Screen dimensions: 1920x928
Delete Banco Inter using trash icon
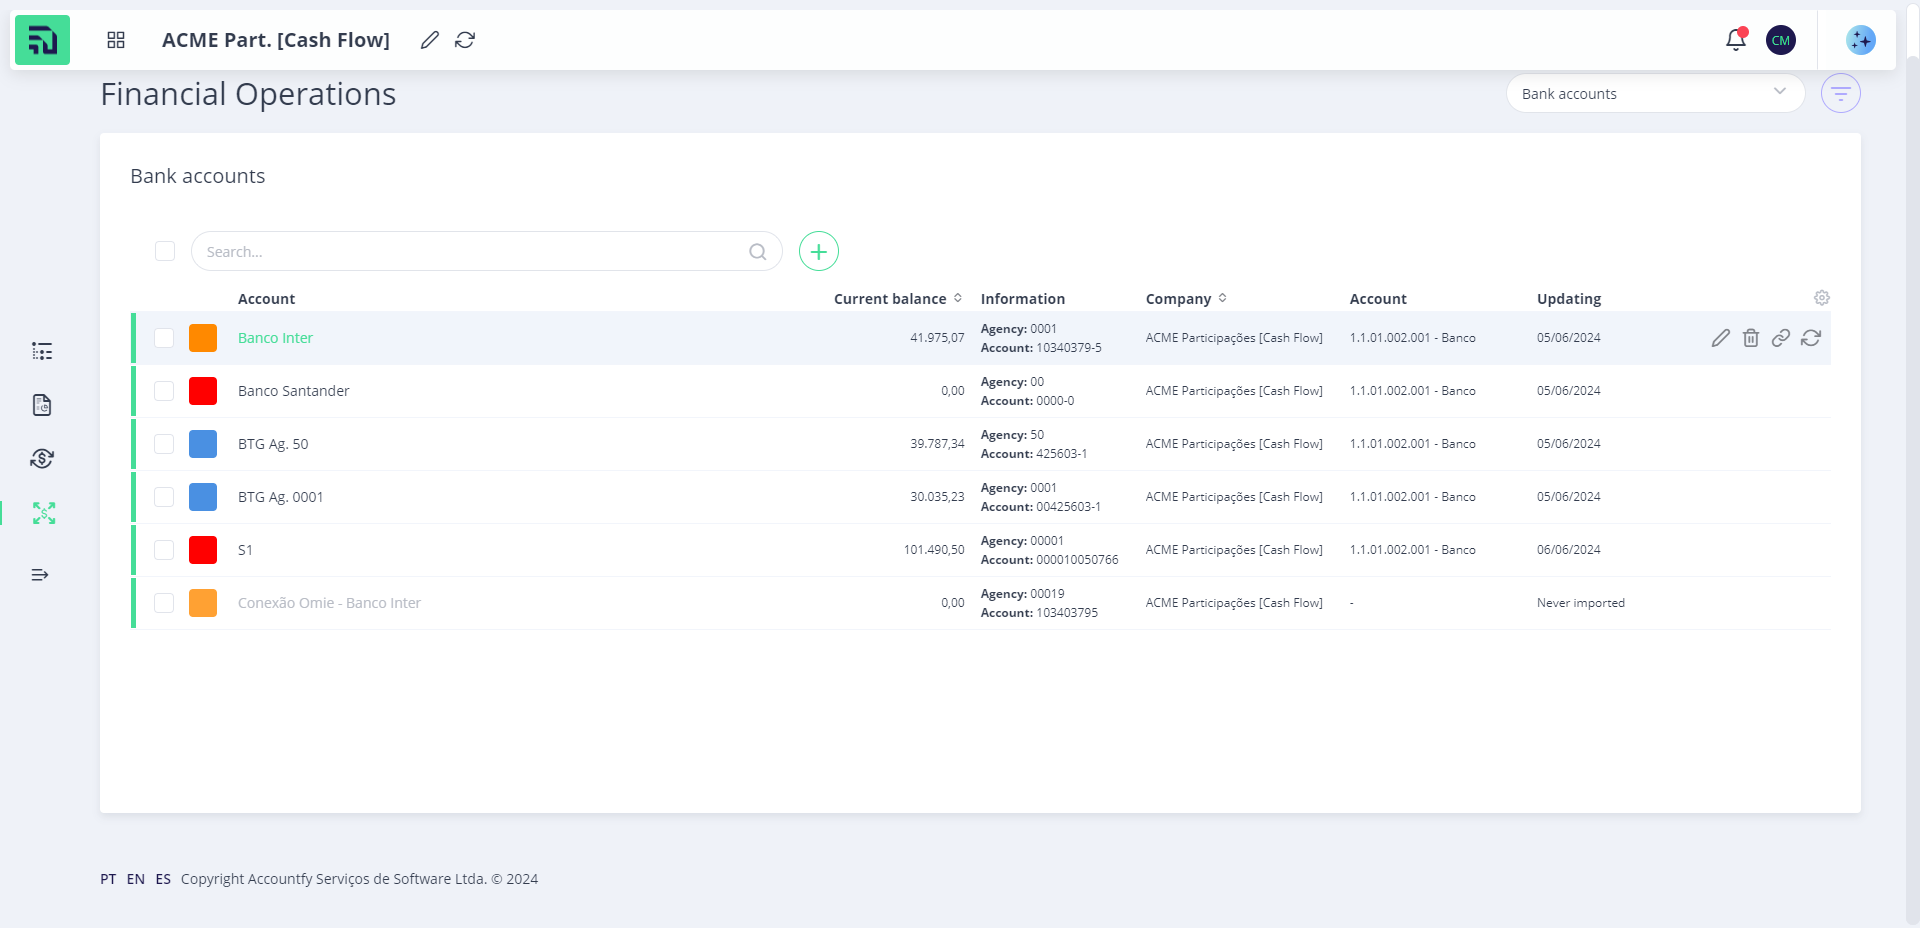1750,338
